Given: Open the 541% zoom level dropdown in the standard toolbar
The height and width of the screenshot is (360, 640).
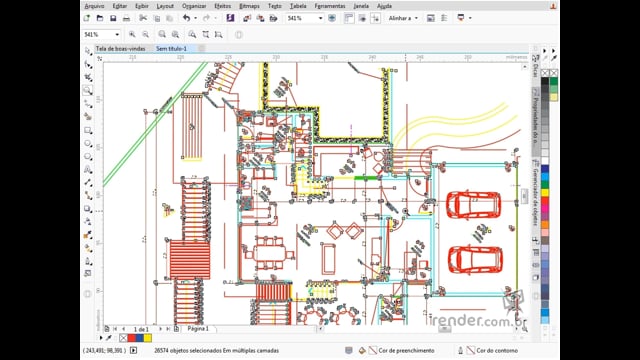Looking at the screenshot, I should coord(320,18).
